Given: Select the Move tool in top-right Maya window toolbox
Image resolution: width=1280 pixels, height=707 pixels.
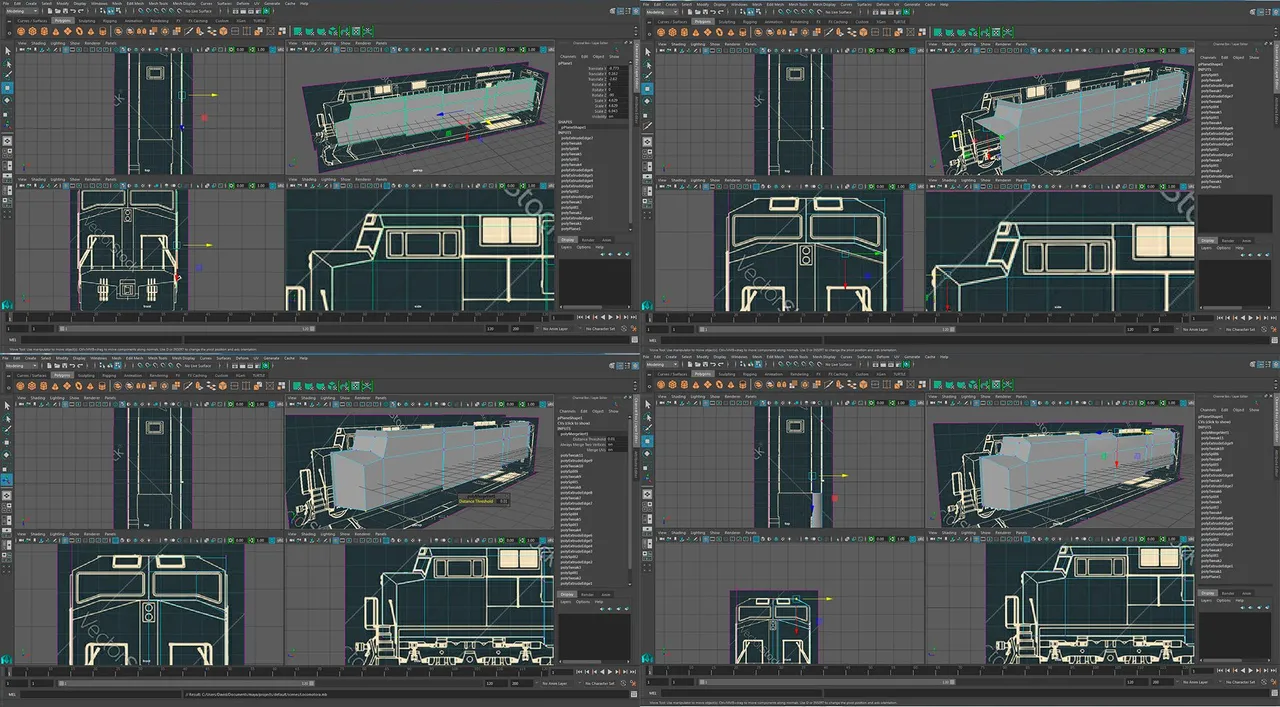Looking at the screenshot, I should (x=647, y=88).
